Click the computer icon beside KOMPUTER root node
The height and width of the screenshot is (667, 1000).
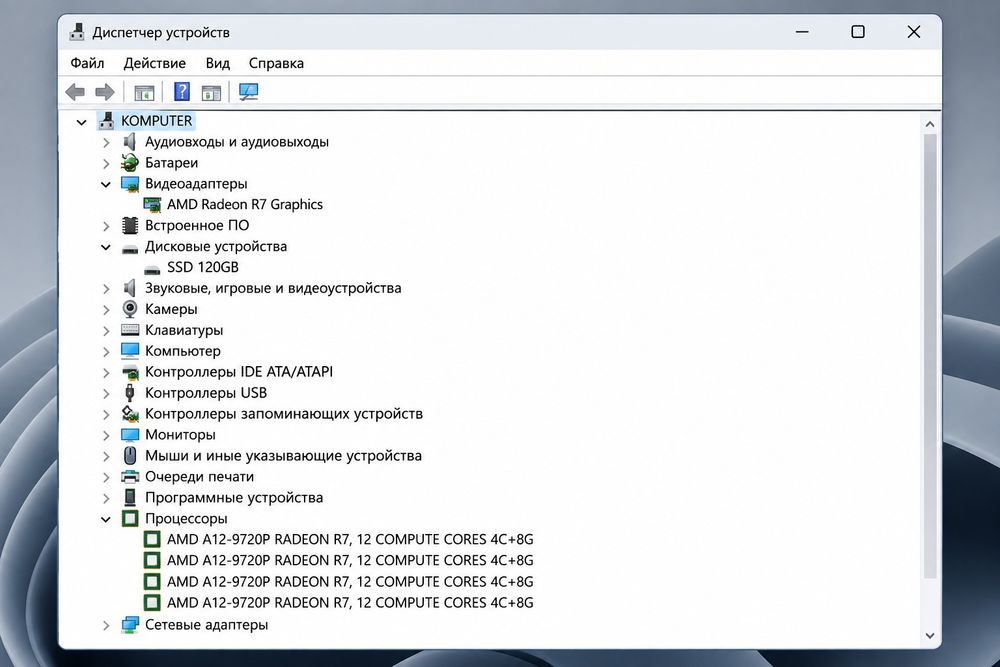tap(107, 121)
